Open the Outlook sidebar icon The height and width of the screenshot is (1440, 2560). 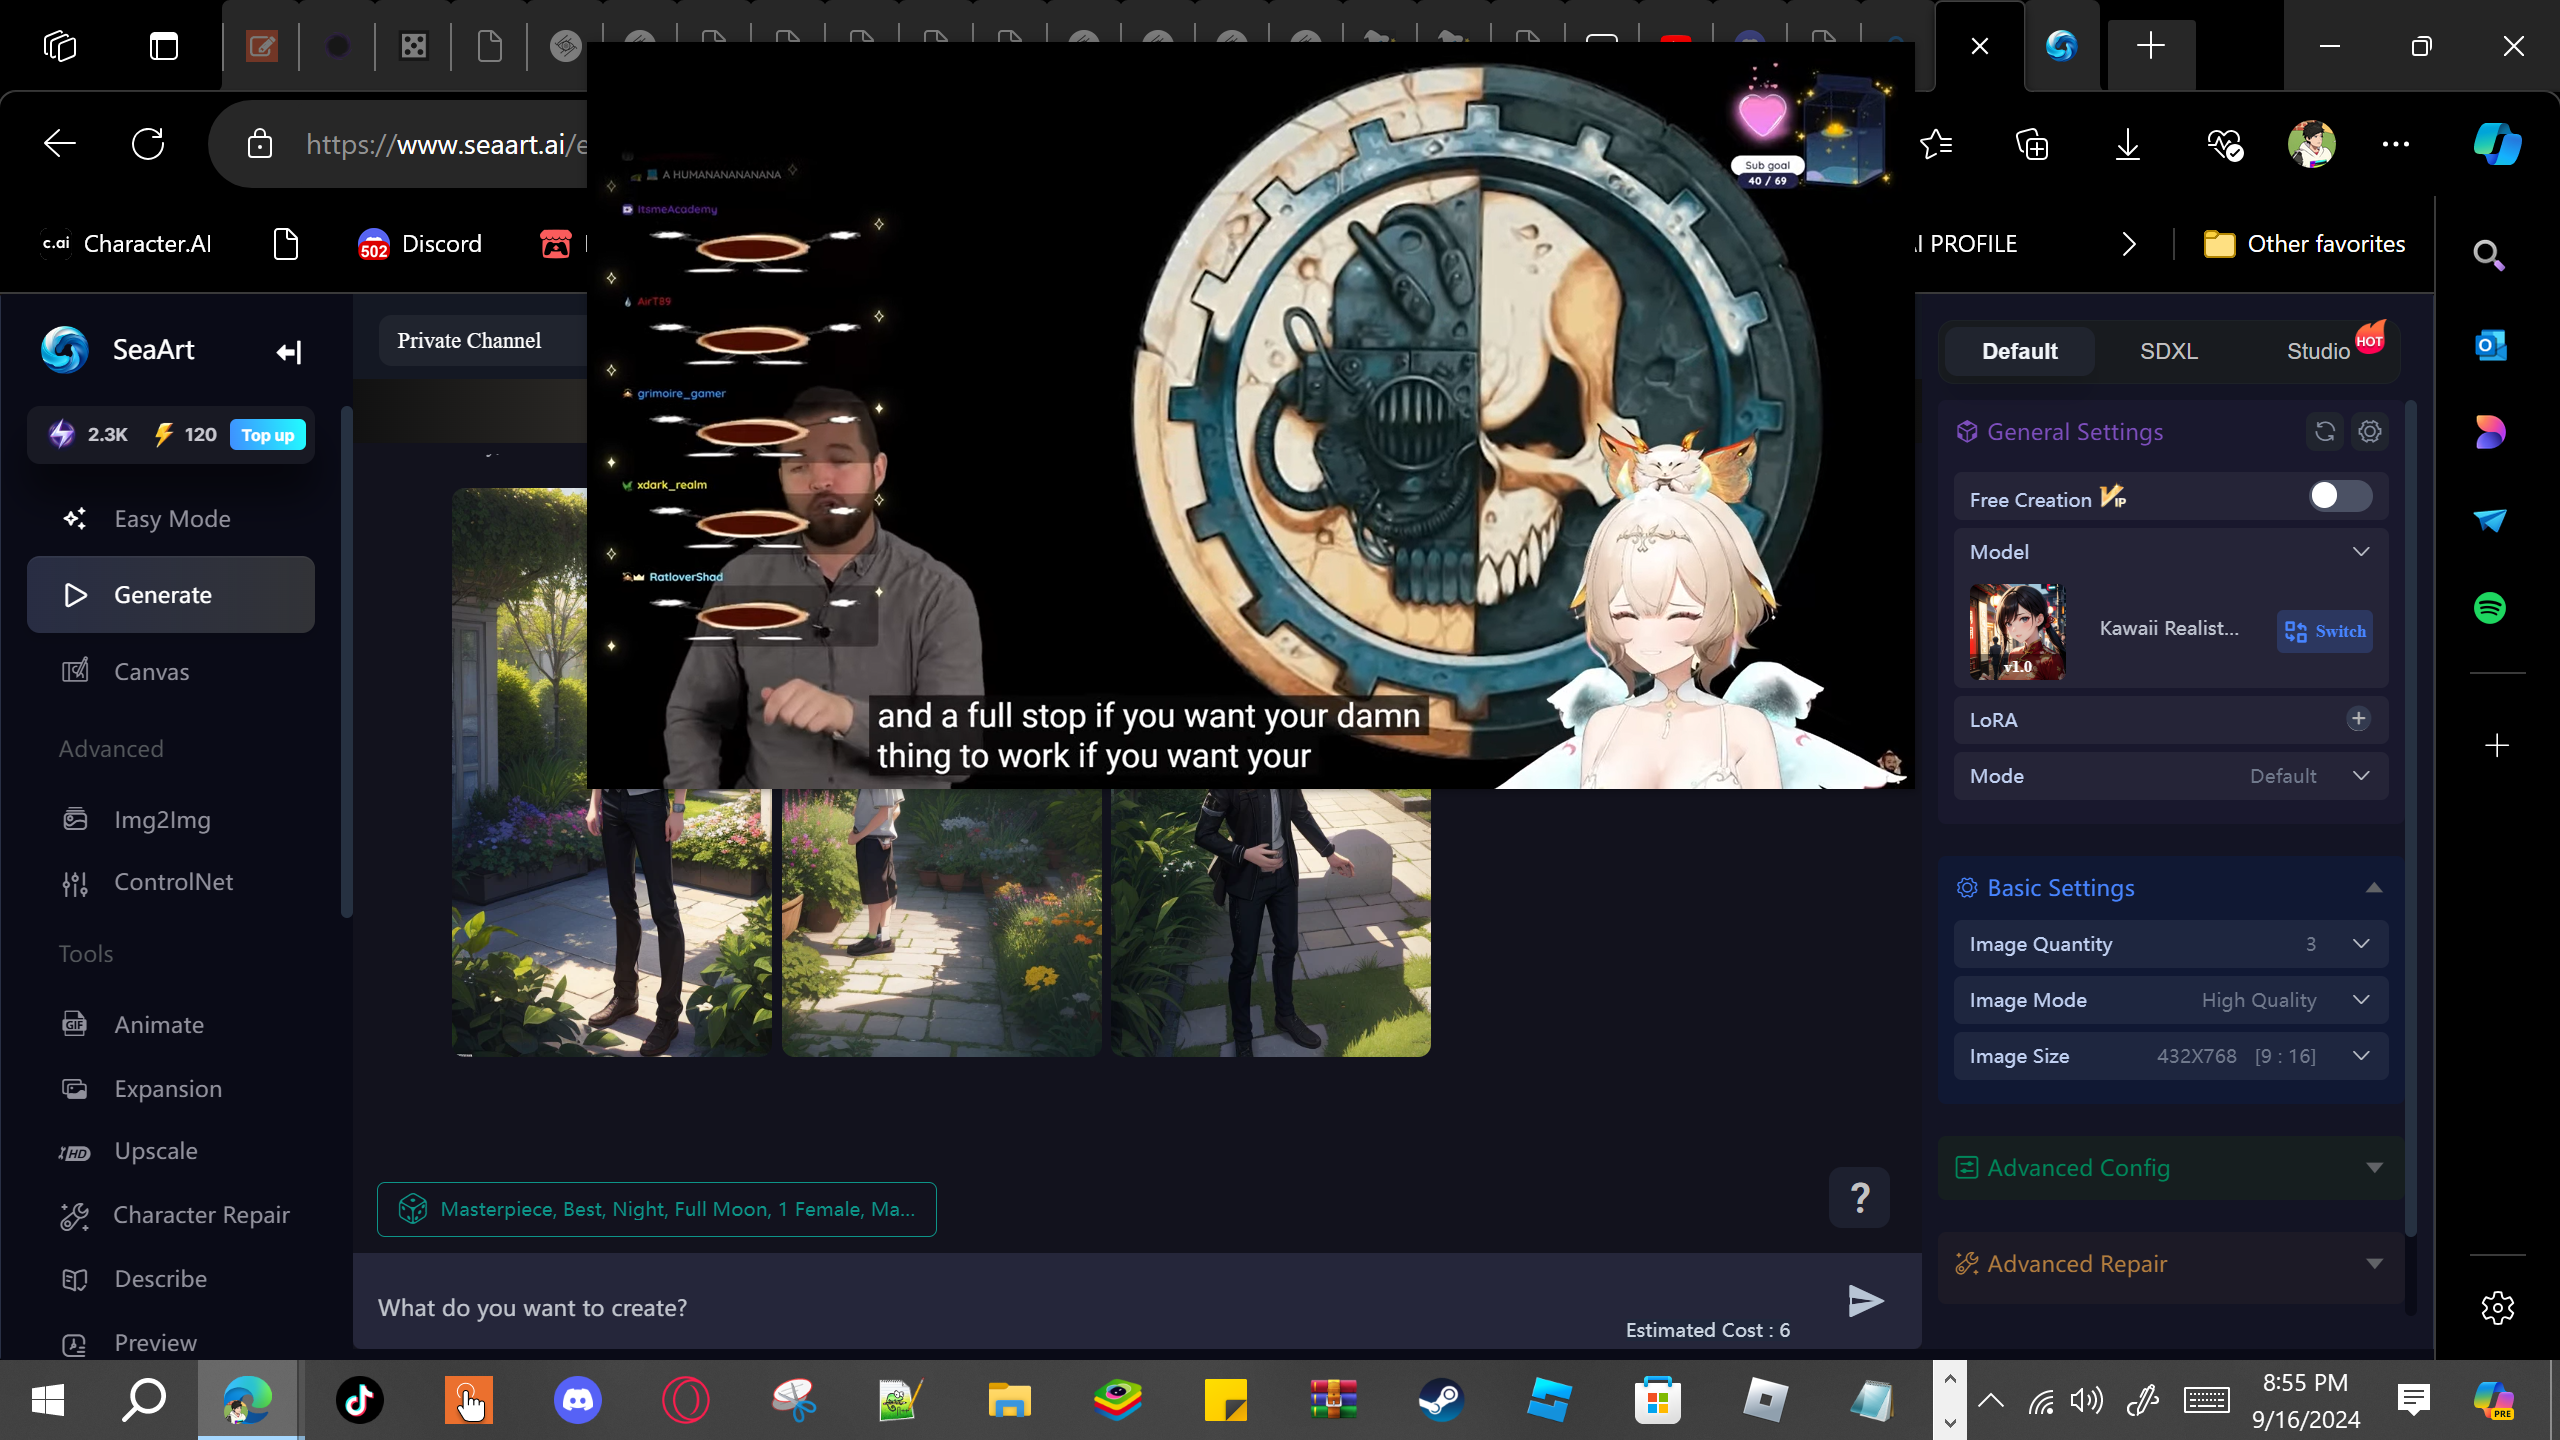coord(2490,346)
